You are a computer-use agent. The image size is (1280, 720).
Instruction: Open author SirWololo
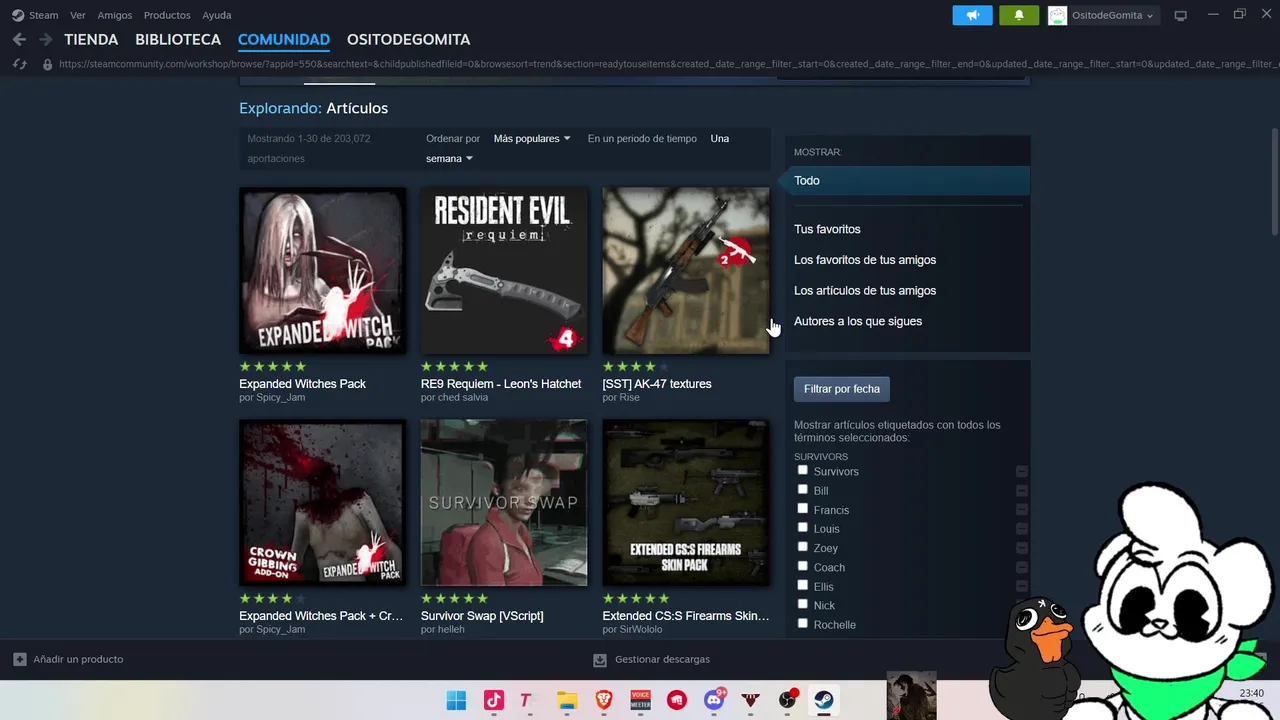click(x=641, y=630)
